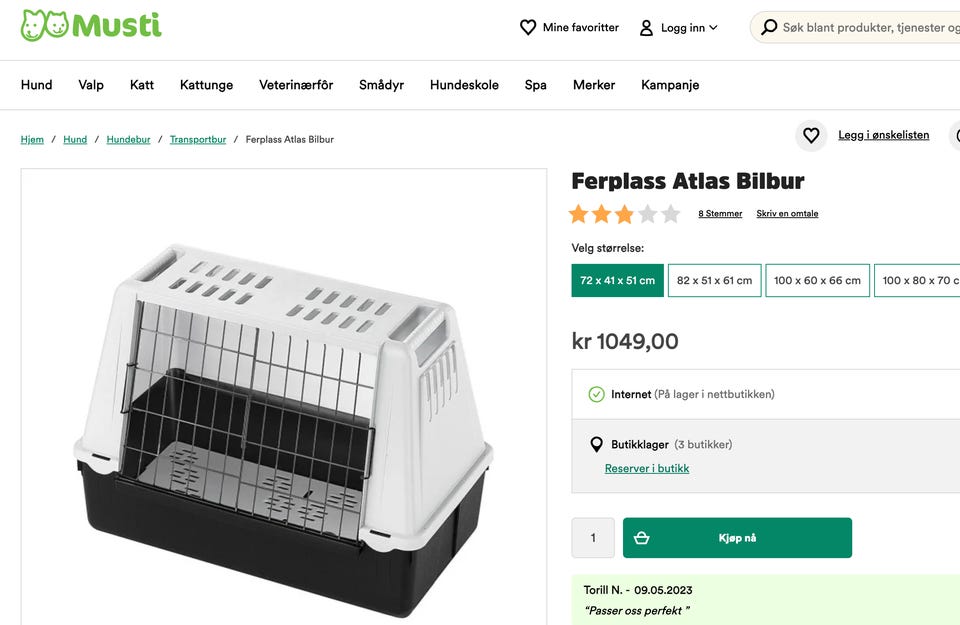This screenshot has width=960, height=625.
Task: Select size 72 x 41 x 51 cm
Action: [617, 281]
